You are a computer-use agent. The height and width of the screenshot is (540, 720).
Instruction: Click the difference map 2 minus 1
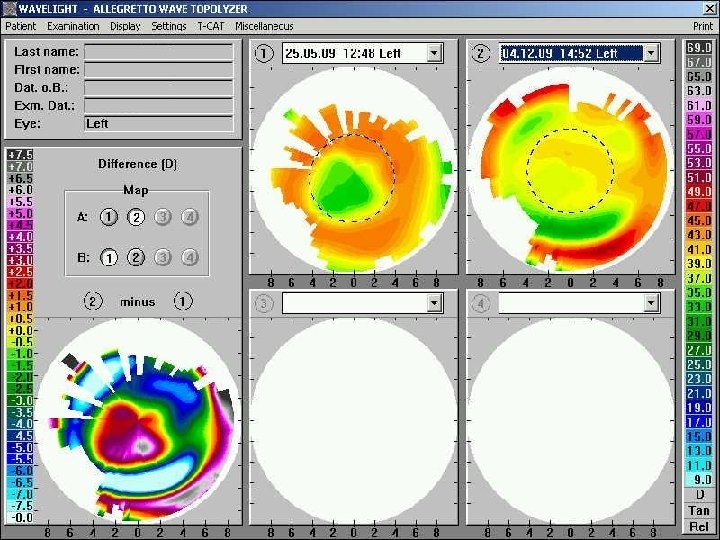[x=138, y=422]
